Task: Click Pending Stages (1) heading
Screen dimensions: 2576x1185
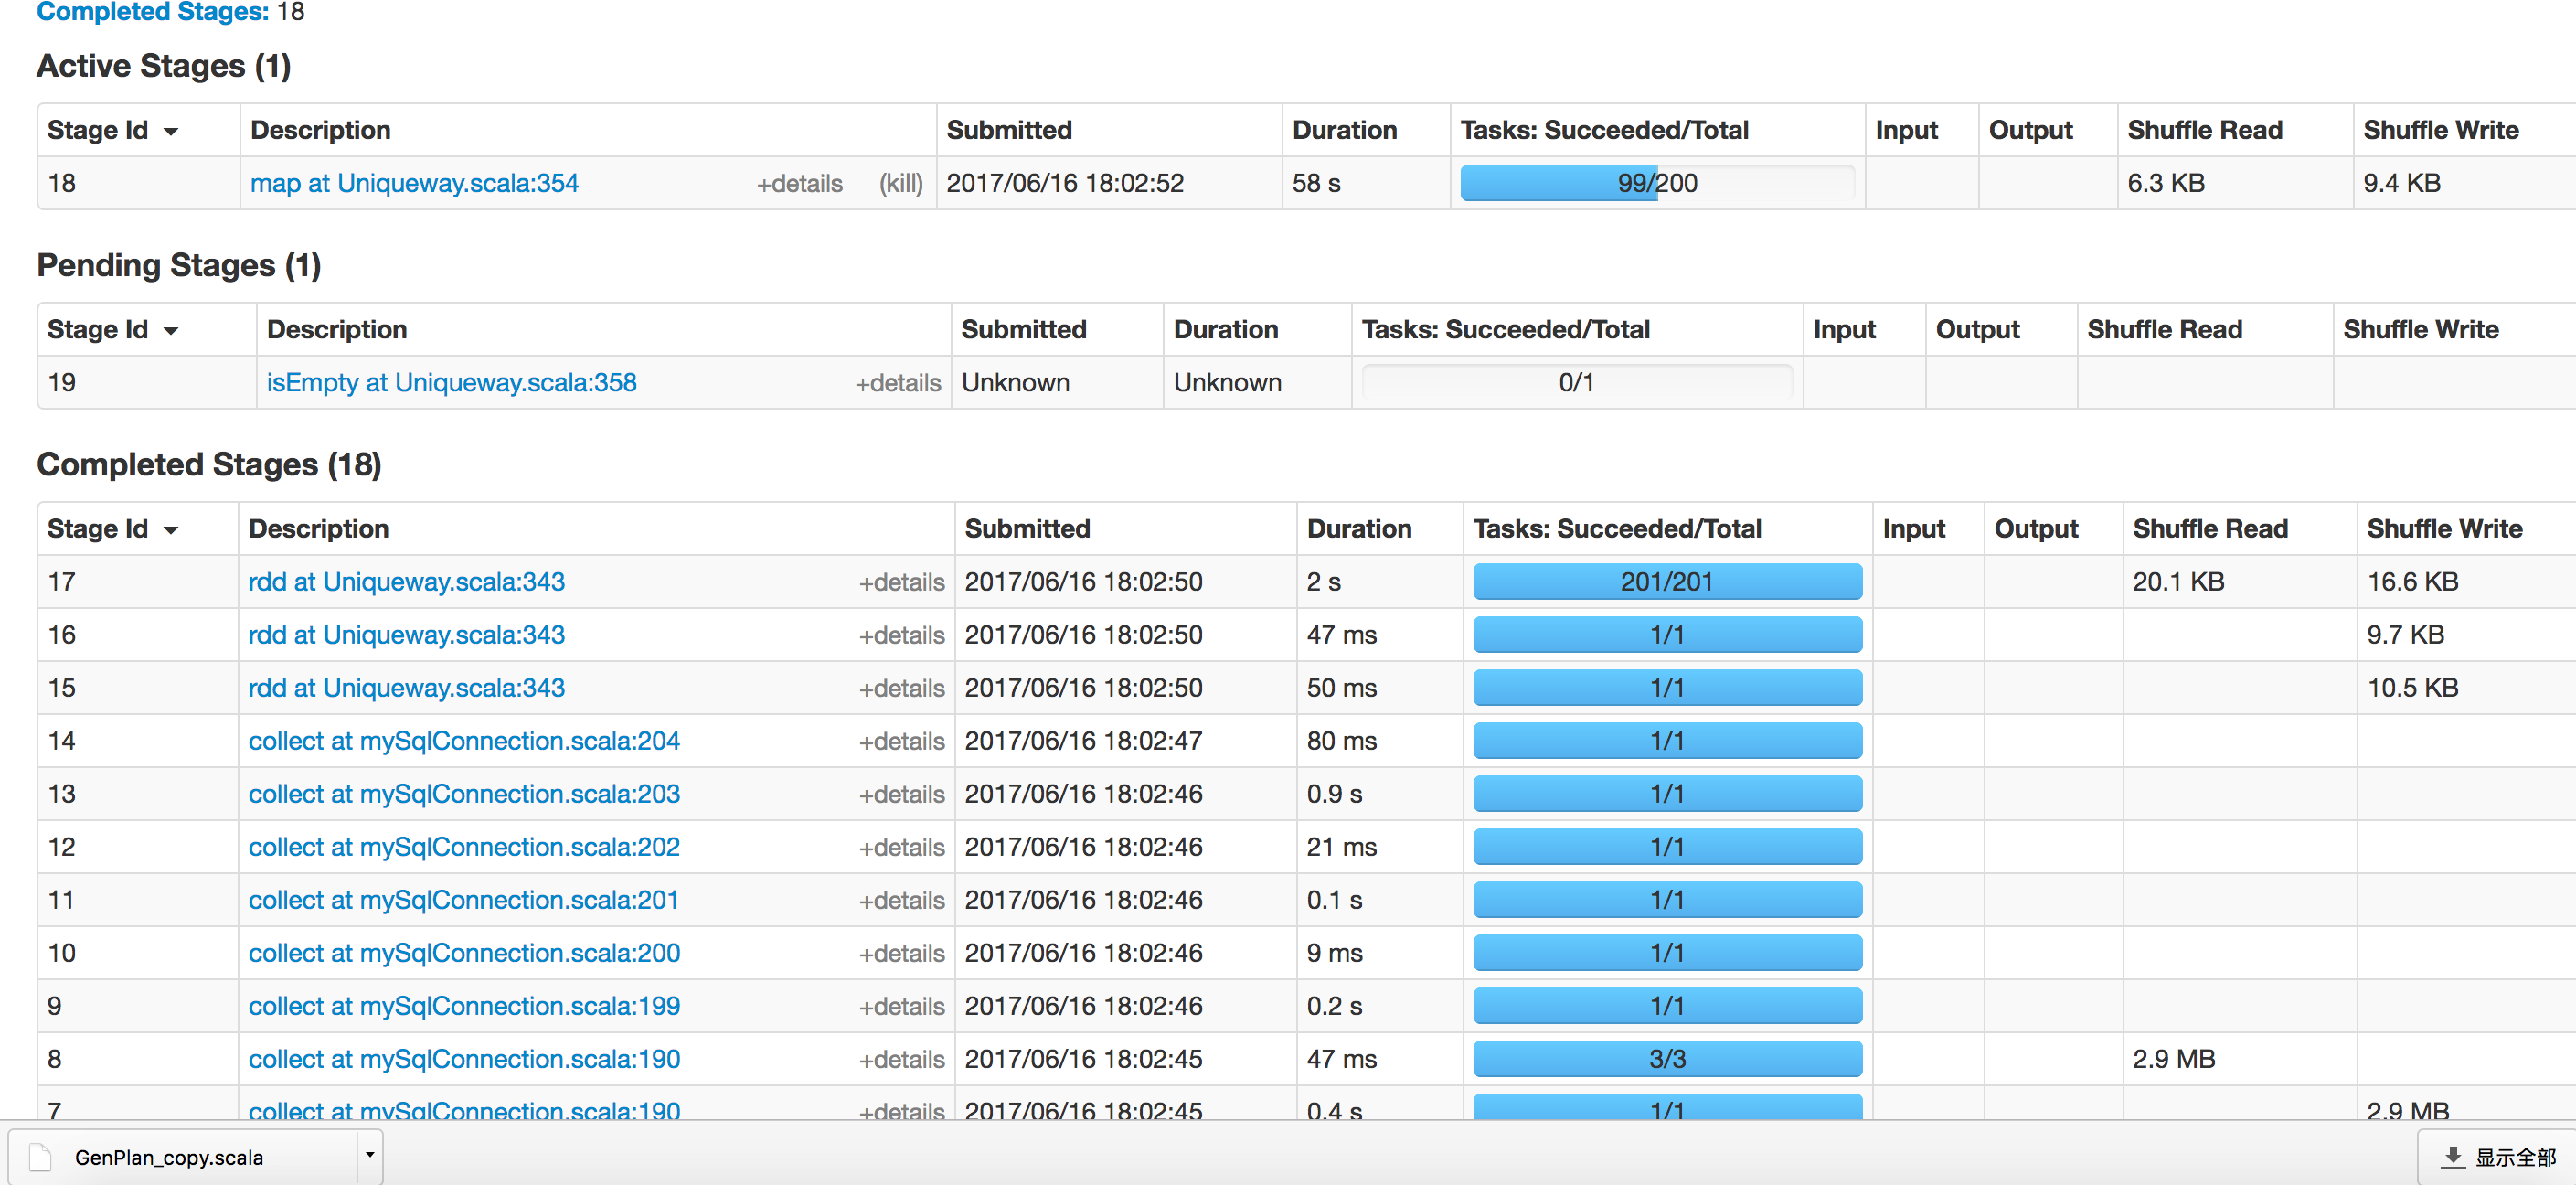Action: pyautogui.click(x=179, y=265)
